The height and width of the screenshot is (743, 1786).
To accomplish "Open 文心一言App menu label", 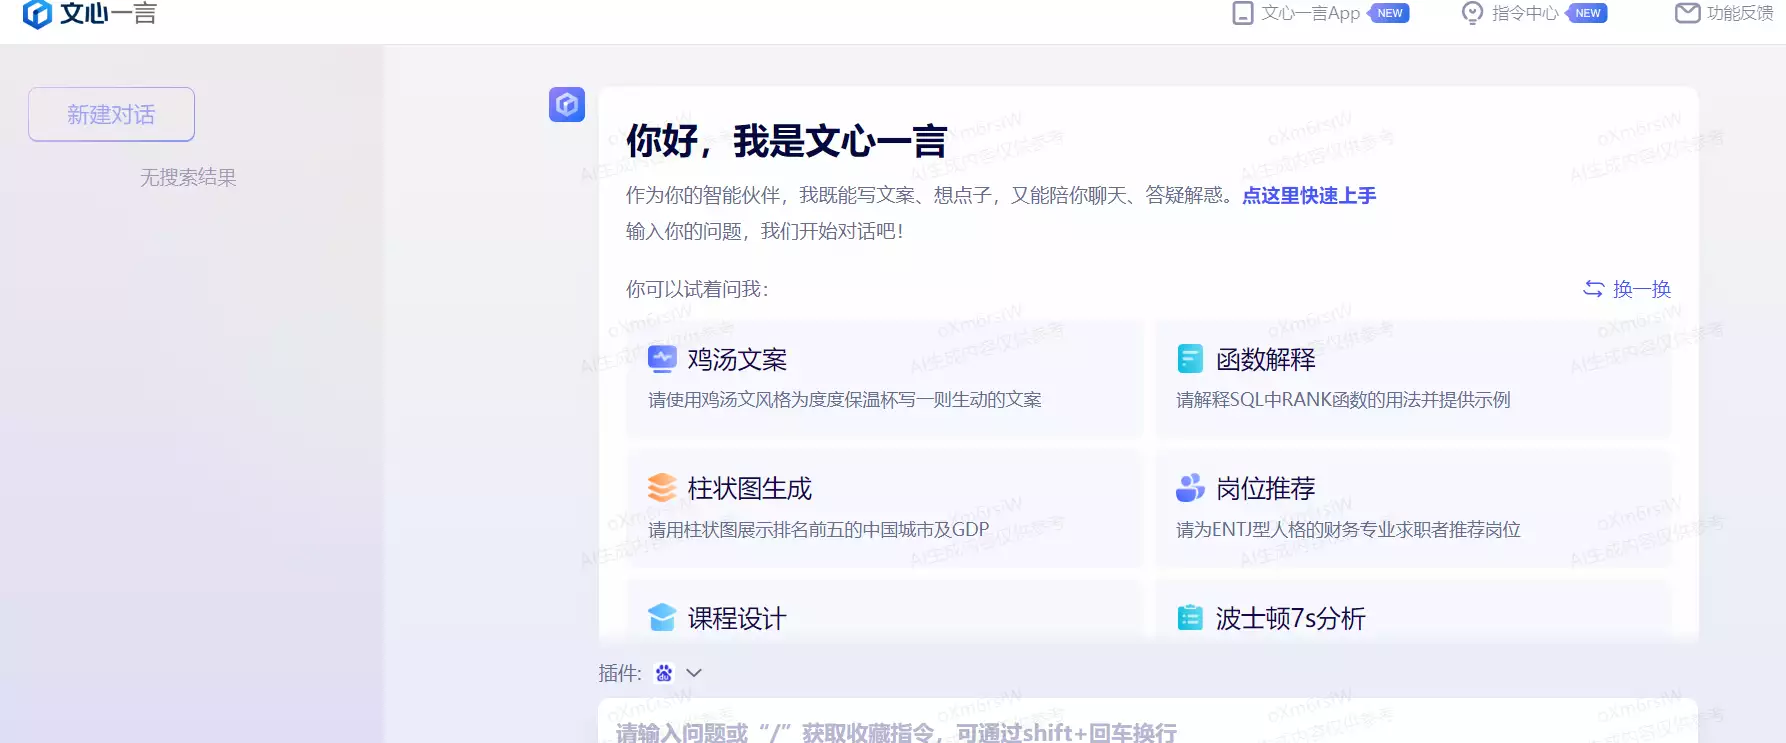I will click(1310, 13).
